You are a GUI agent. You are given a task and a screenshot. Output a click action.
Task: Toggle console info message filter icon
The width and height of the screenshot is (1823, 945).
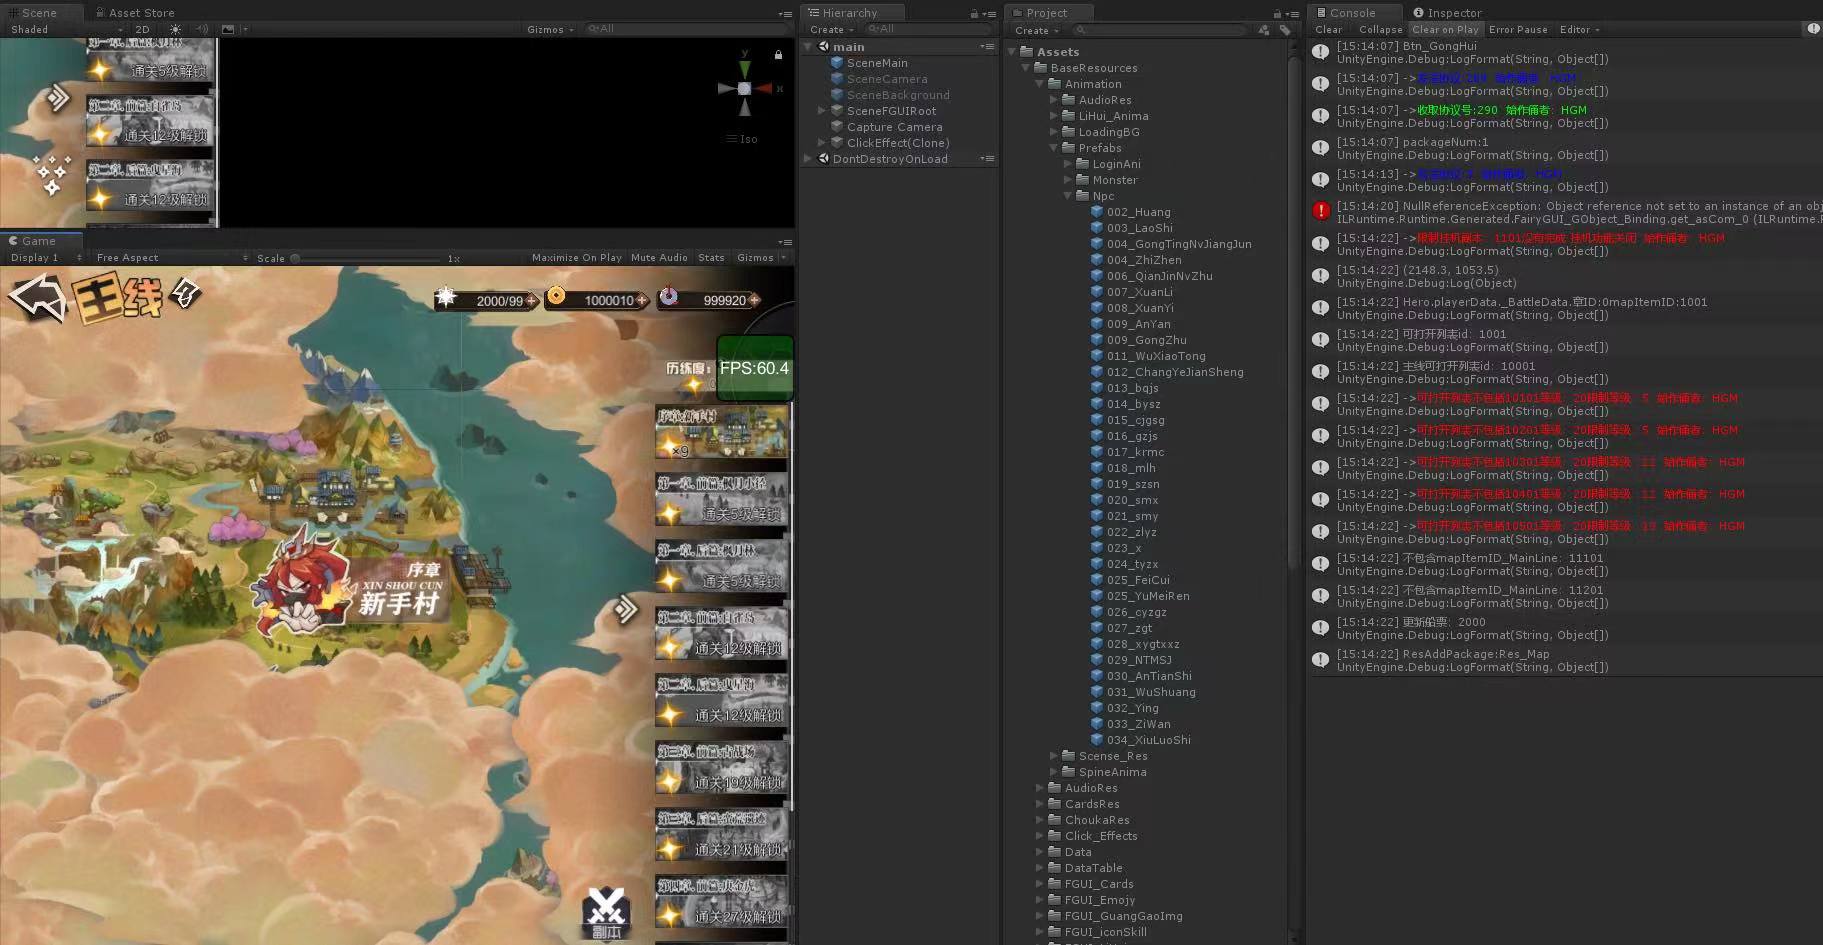1813,29
